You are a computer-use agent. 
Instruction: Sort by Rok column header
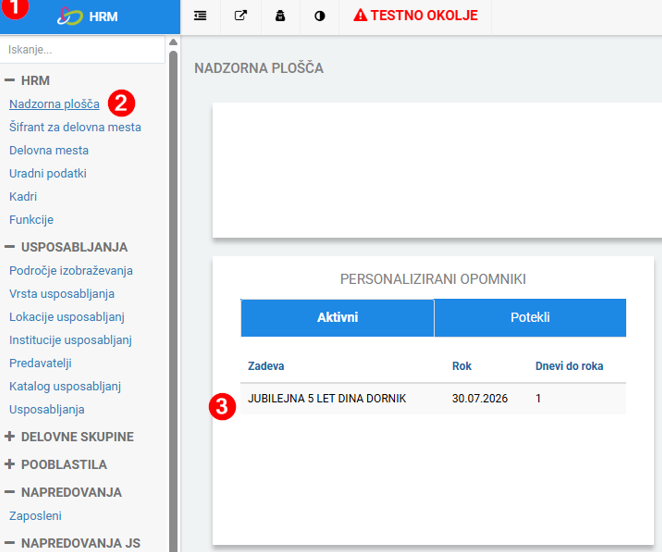point(461,366)
